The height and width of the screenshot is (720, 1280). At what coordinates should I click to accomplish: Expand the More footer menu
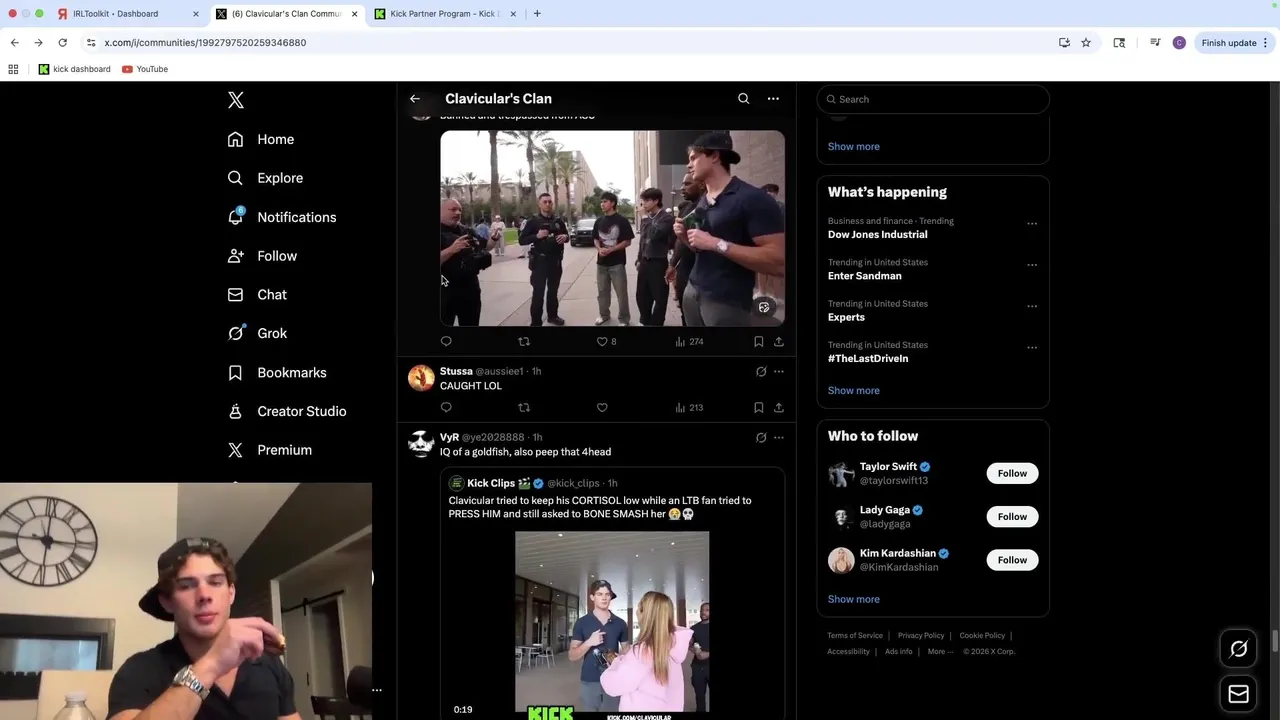coord(940,651)
